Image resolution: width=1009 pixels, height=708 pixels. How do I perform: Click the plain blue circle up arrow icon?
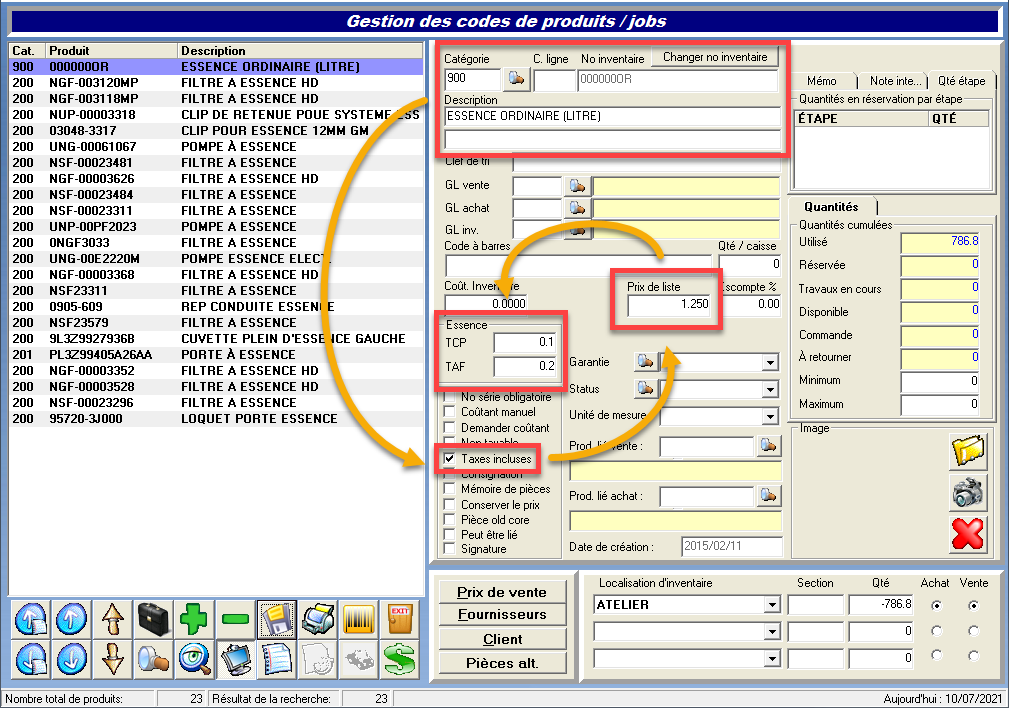71,619
